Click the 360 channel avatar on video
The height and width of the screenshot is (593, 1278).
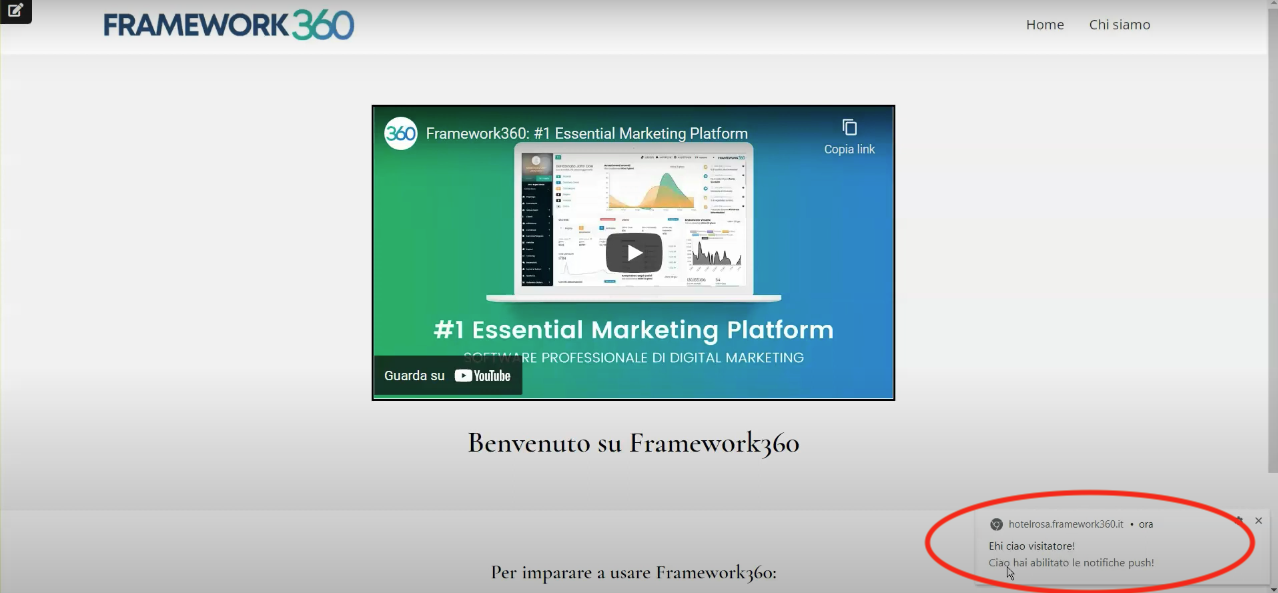[x=401, y=133]
